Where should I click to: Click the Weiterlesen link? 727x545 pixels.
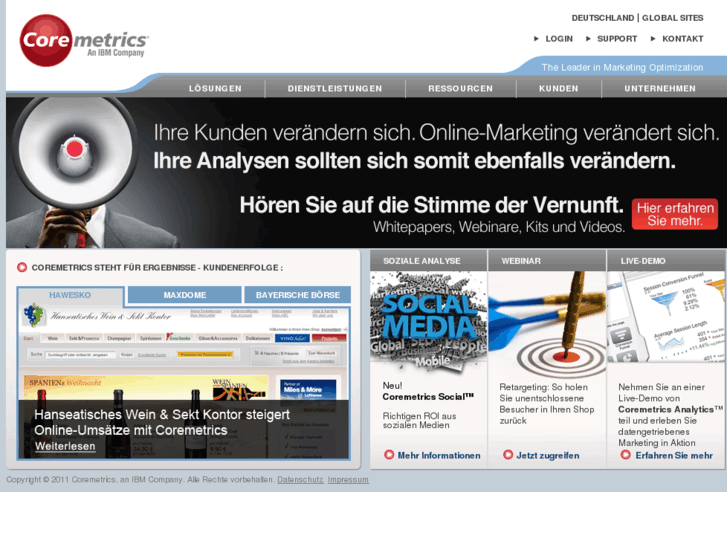click(x=65, y=446)
